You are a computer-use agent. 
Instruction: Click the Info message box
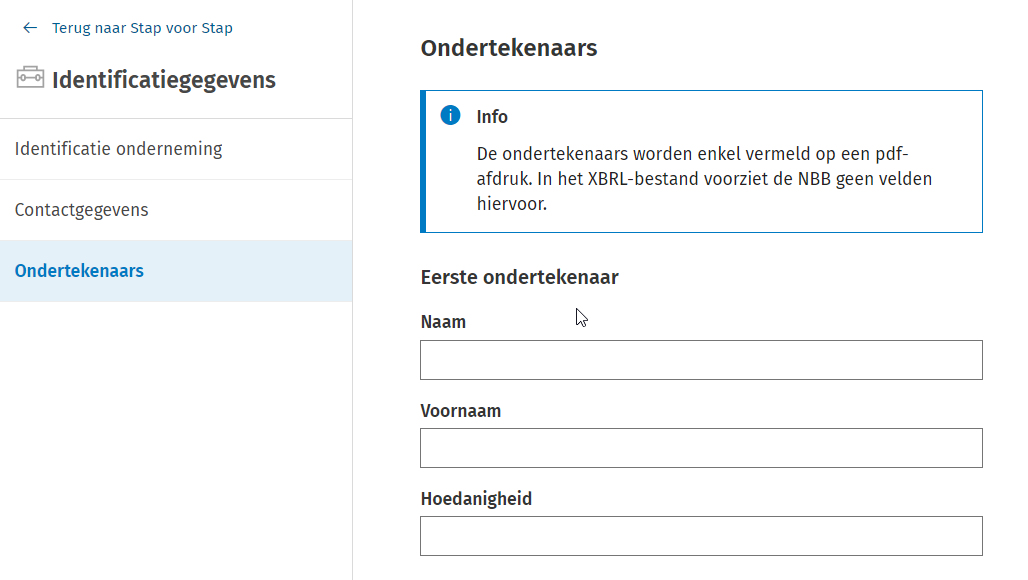coord(700,160)
